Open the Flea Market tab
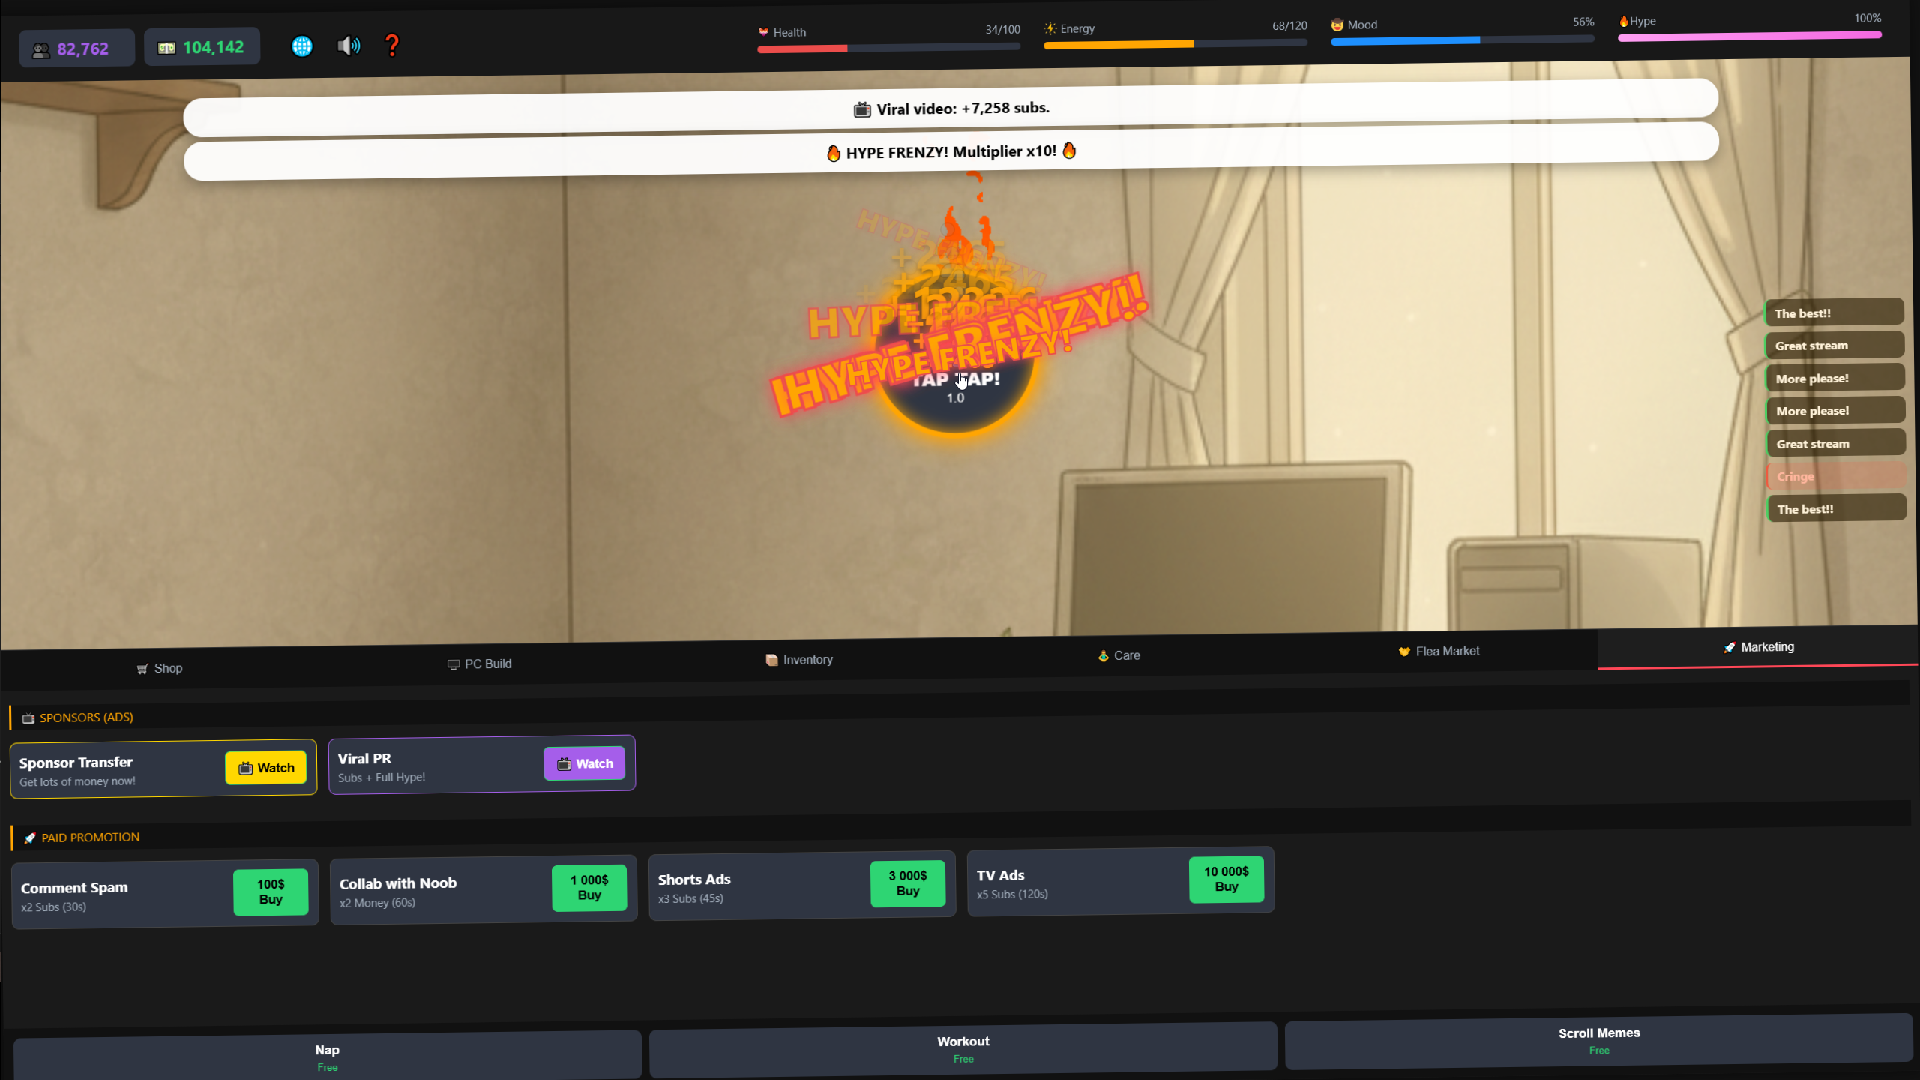Screen dimensions: 1920x1080 point(1438,651)
